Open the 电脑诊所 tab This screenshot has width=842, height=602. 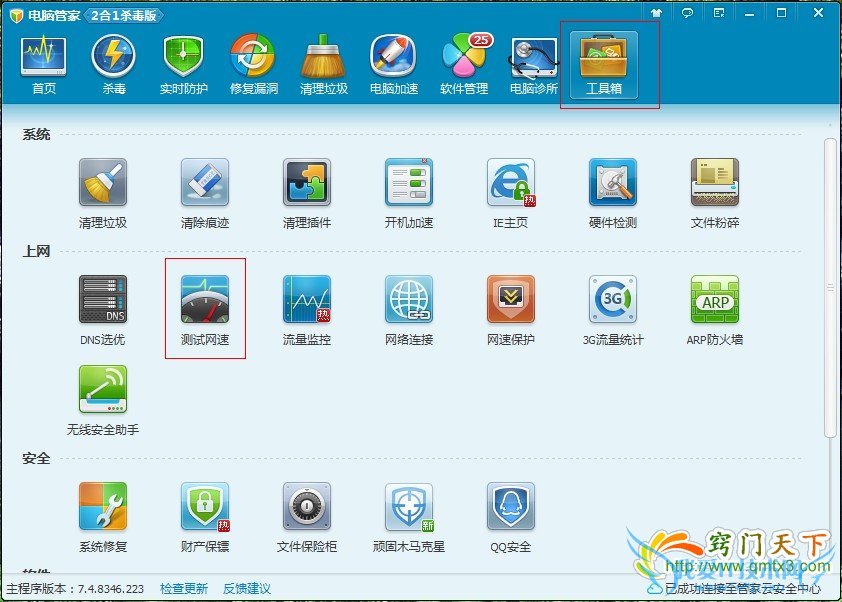point(534,66)
